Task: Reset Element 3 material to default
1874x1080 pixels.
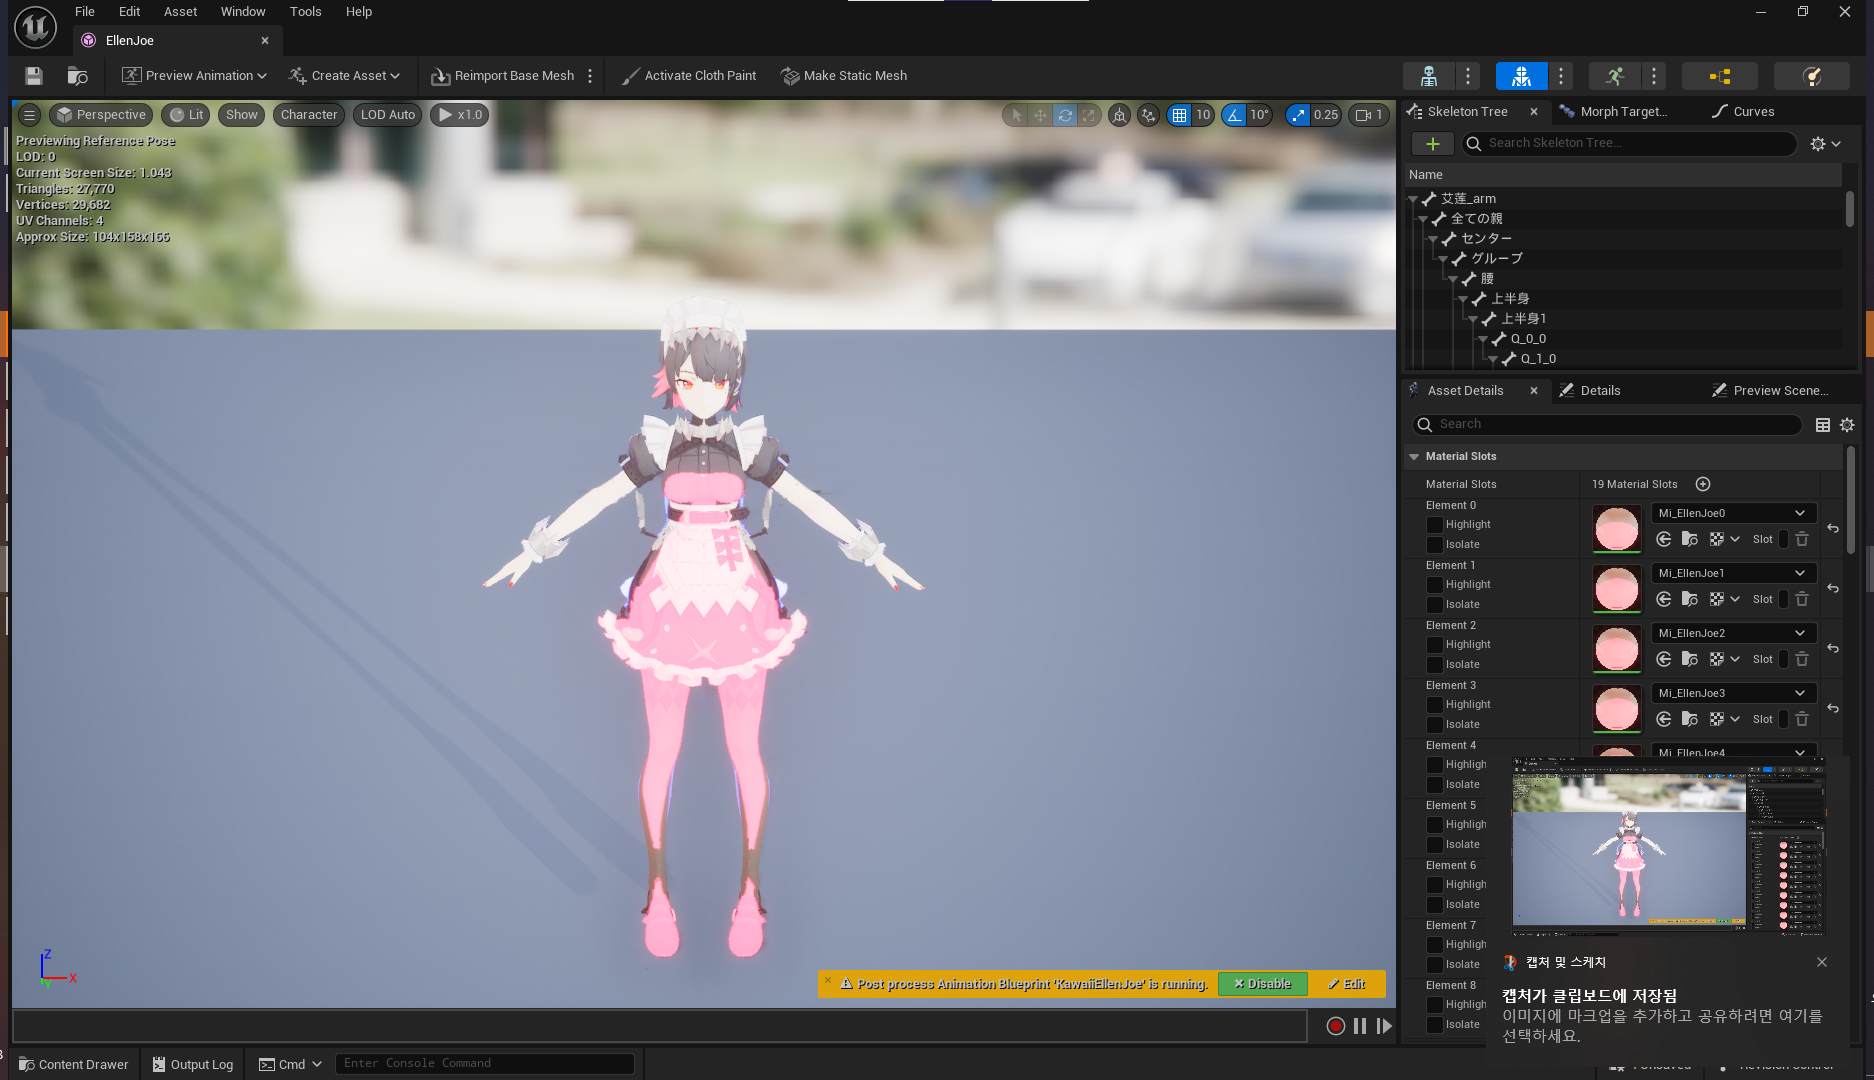Action: tap(1833, 708)
